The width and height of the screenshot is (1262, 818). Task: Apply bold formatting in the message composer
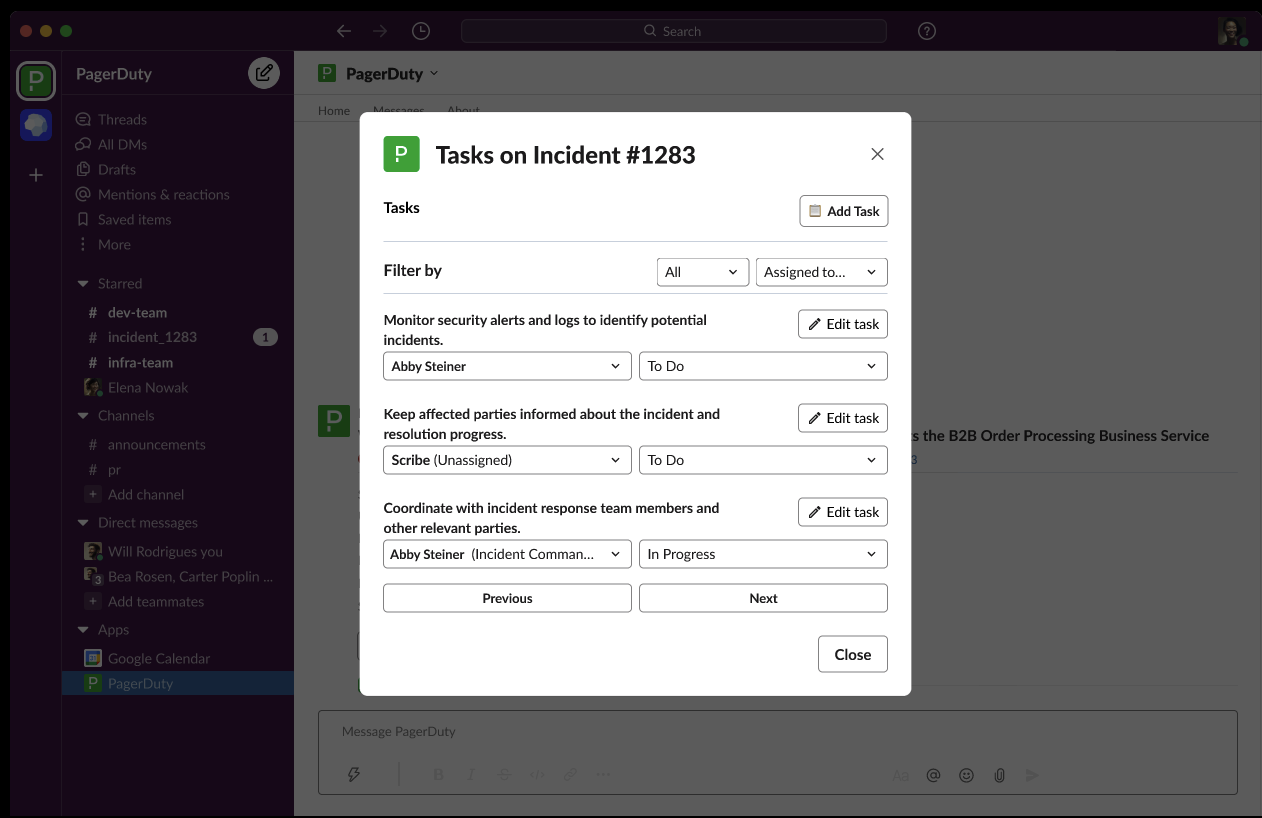437,774
